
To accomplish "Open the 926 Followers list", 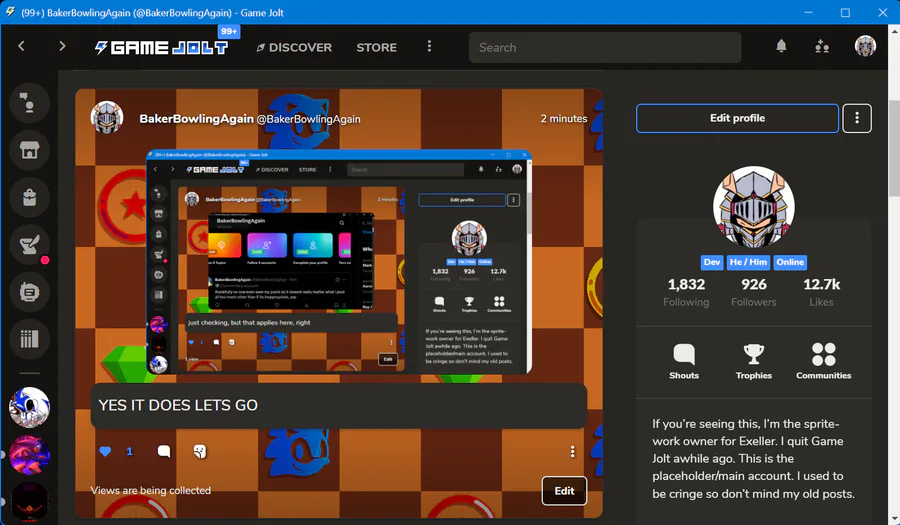I will 754,292.
